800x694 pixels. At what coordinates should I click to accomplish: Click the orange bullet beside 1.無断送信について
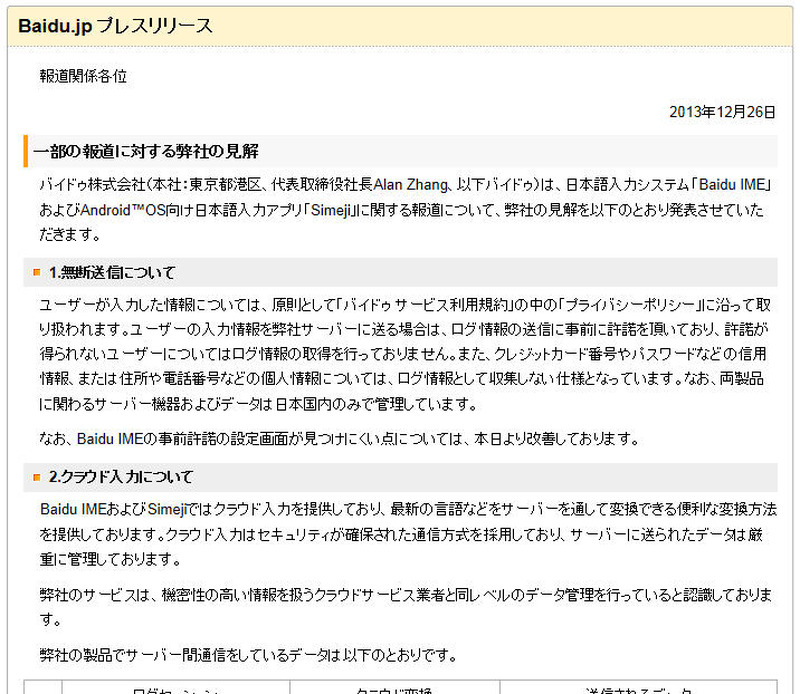point(37,273)
